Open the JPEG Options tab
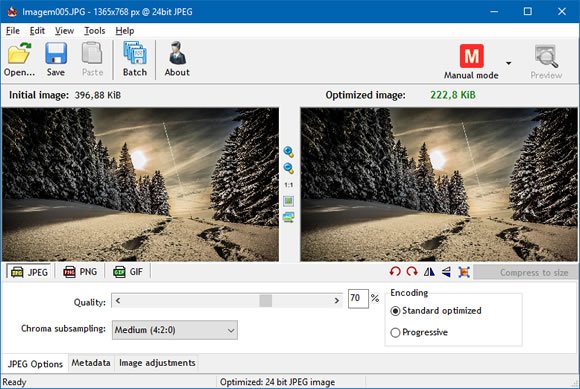Screen dimensions: 580x389 35,364
